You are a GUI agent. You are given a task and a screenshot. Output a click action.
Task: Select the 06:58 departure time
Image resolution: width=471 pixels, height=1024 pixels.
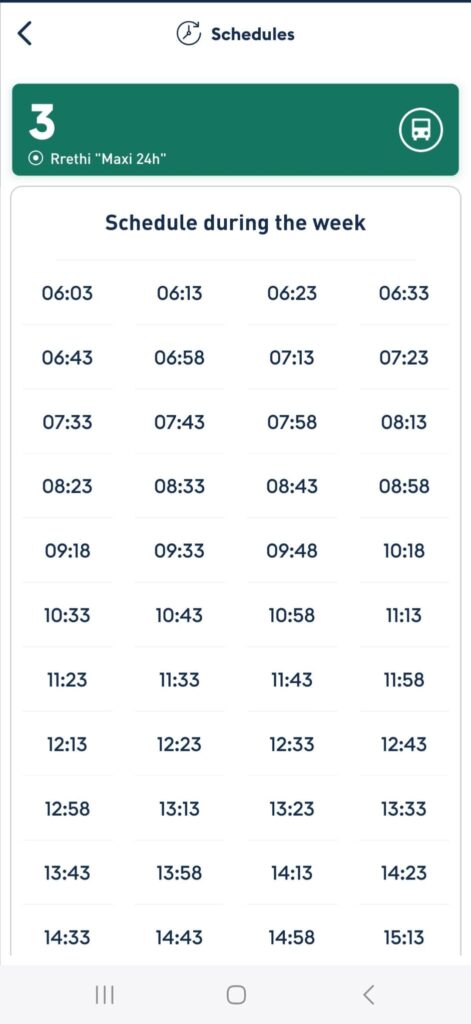click(180, 358)
